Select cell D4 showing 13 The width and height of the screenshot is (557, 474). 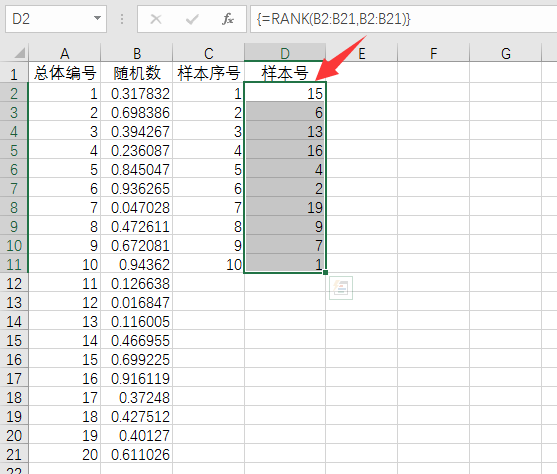[285, 131]
